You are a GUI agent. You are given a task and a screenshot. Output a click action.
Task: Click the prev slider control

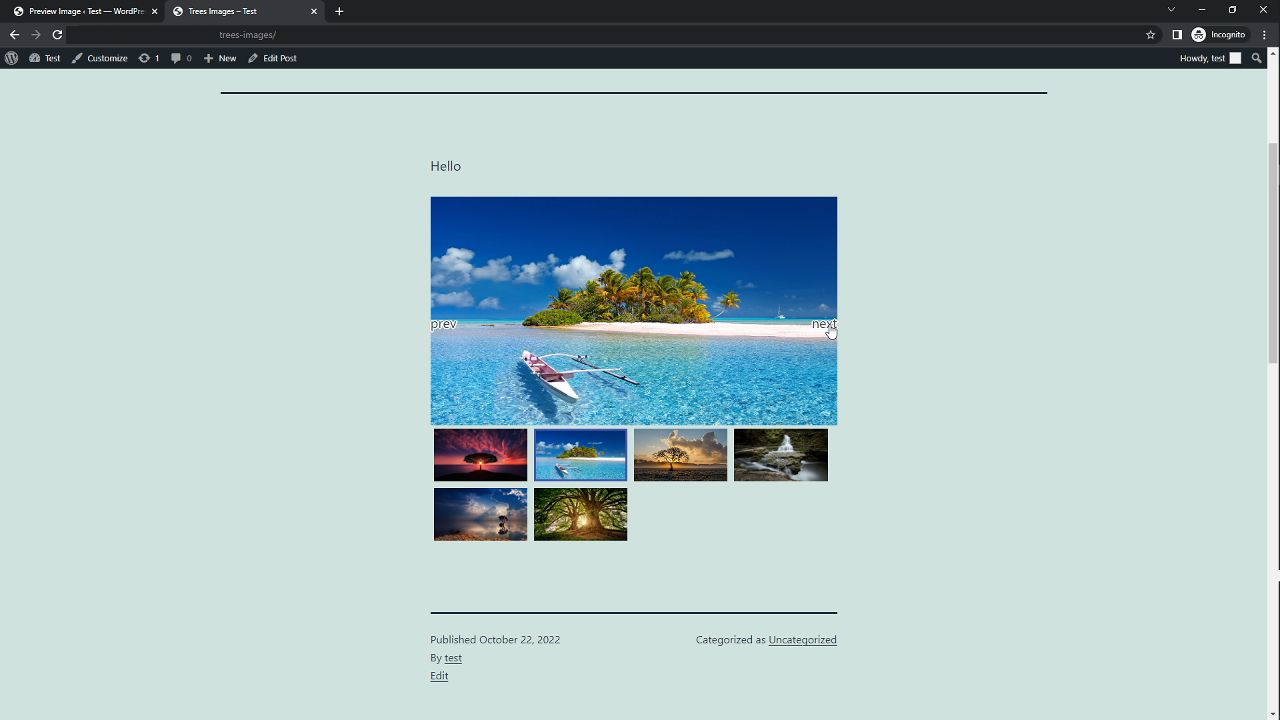tap(443, 324)
